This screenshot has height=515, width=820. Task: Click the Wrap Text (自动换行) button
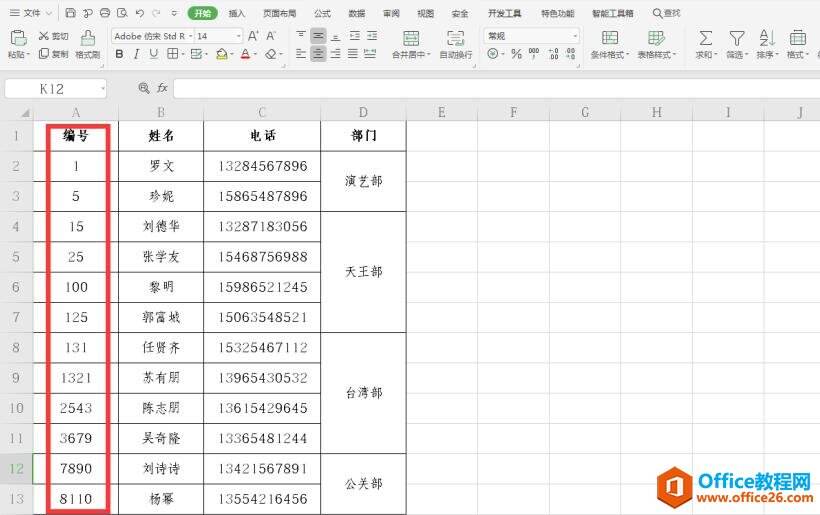(456, 44)
